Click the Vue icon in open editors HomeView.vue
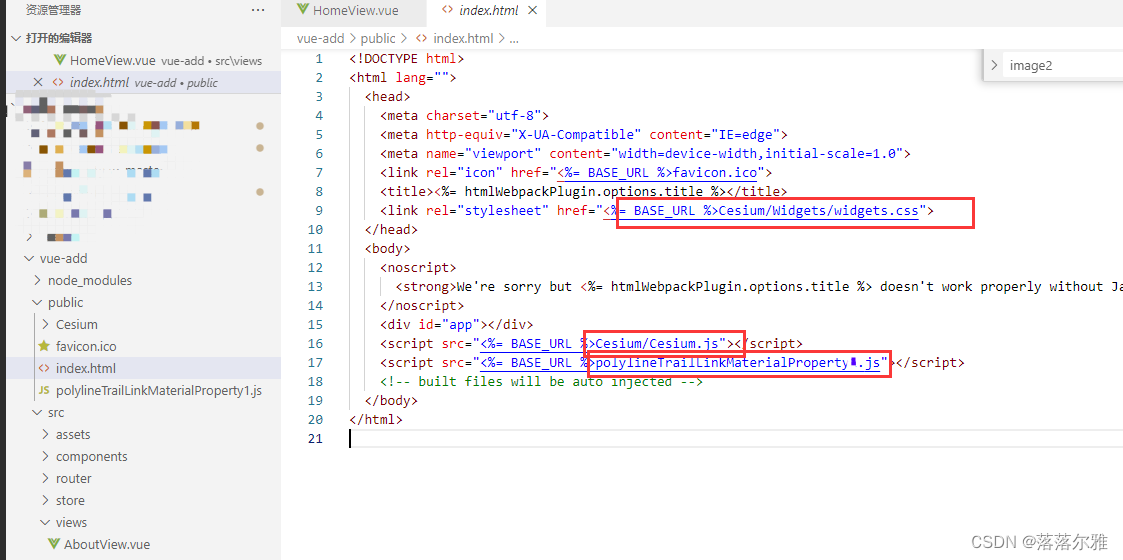The image size is (1123, 560). tap(60, 60)
